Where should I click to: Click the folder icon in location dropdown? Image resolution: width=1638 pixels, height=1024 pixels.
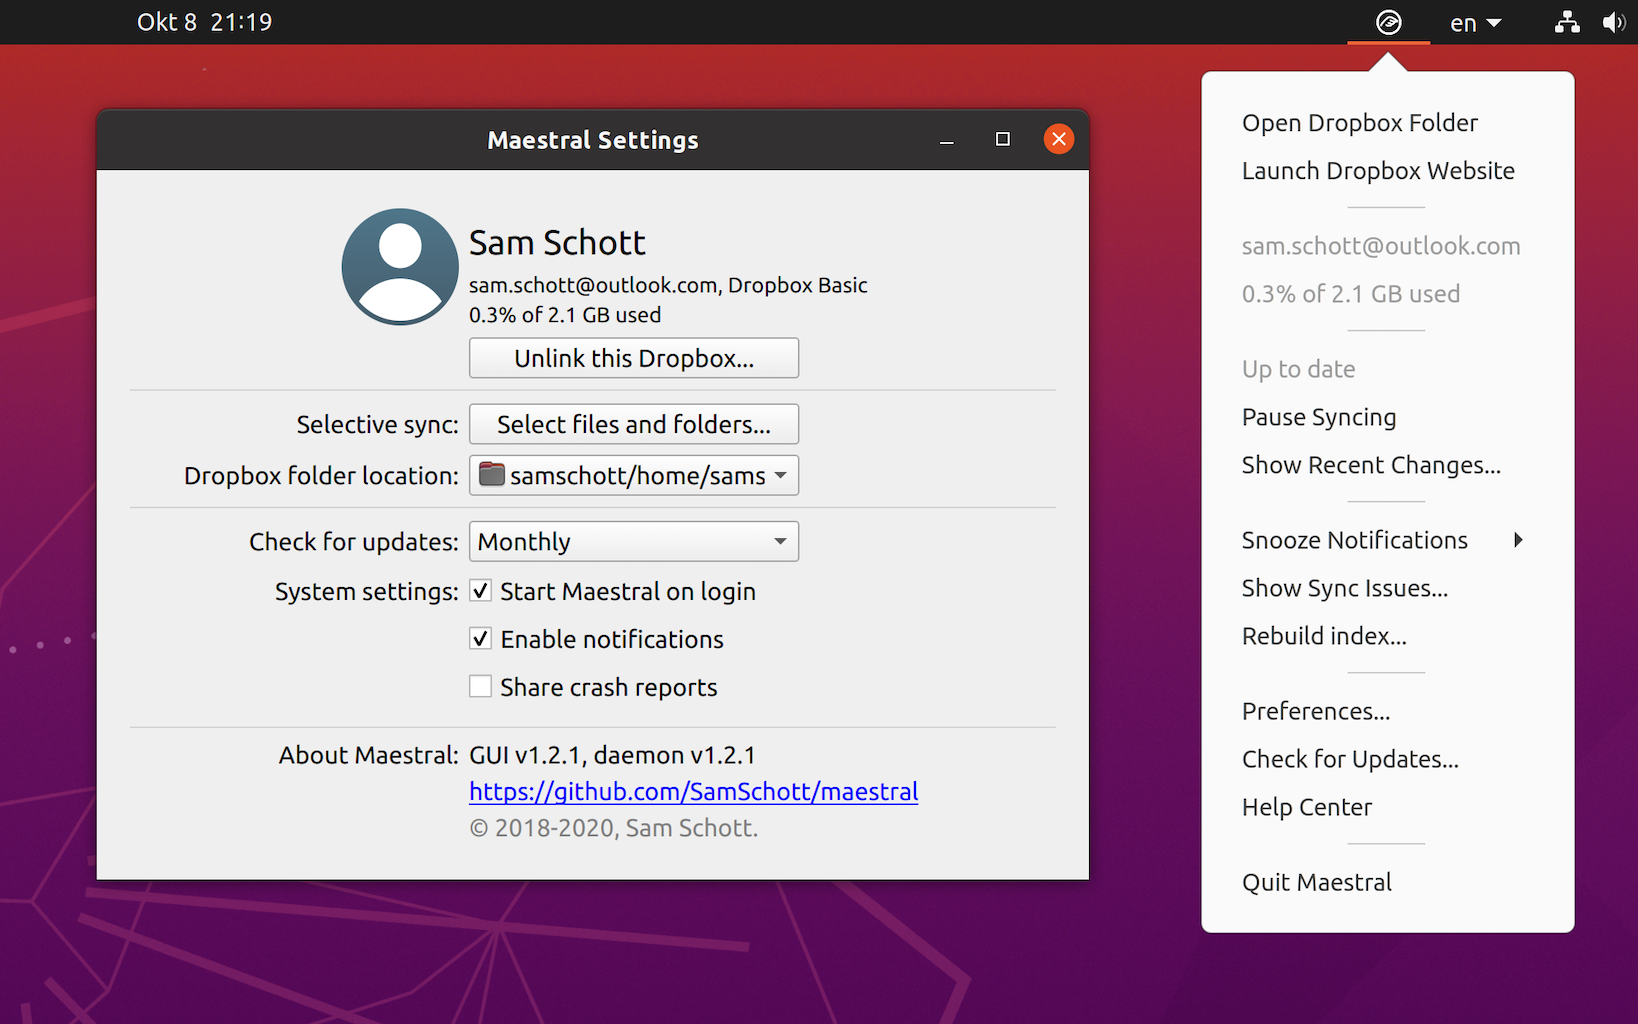pyautogui.click(x=491, y=475)
